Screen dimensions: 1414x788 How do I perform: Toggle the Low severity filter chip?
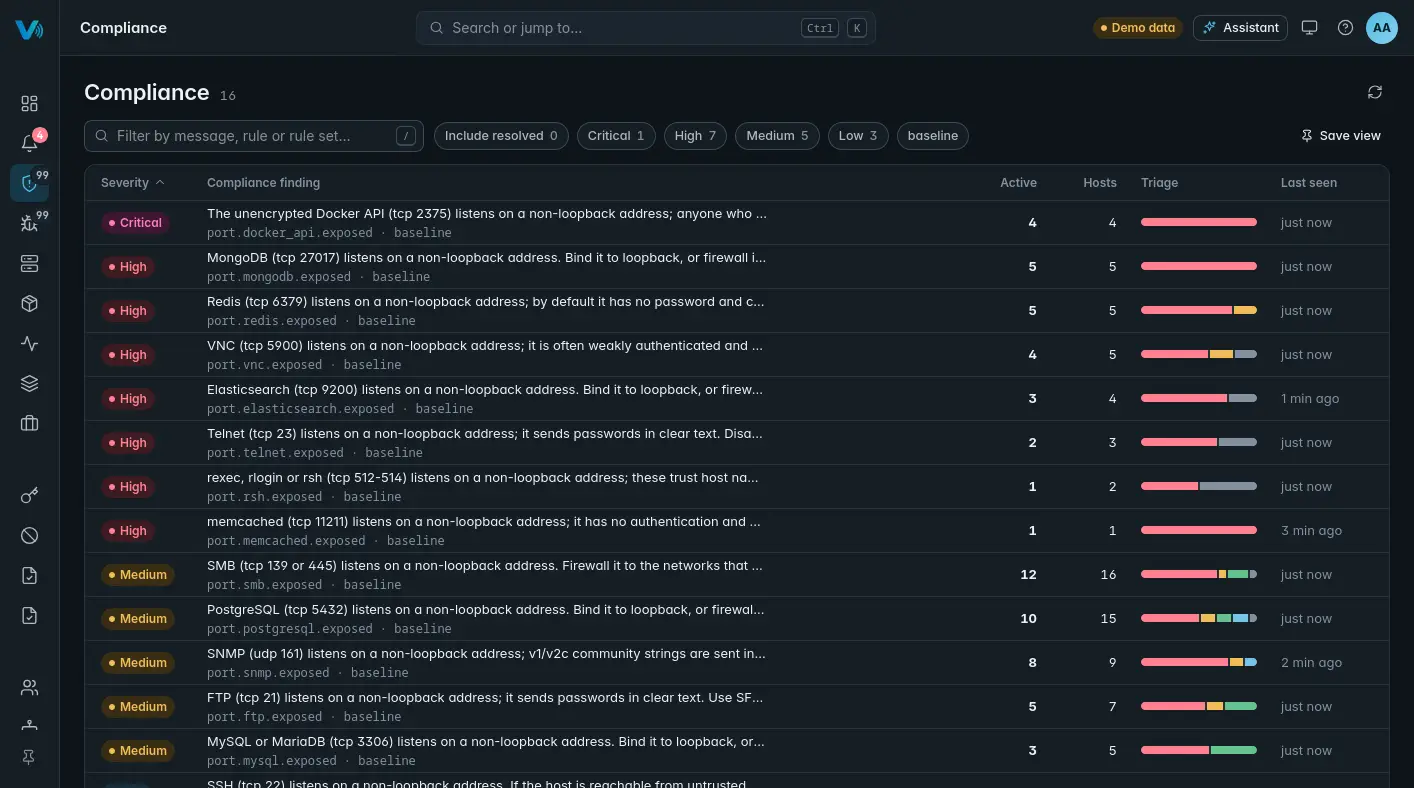[x=858, y=136]
